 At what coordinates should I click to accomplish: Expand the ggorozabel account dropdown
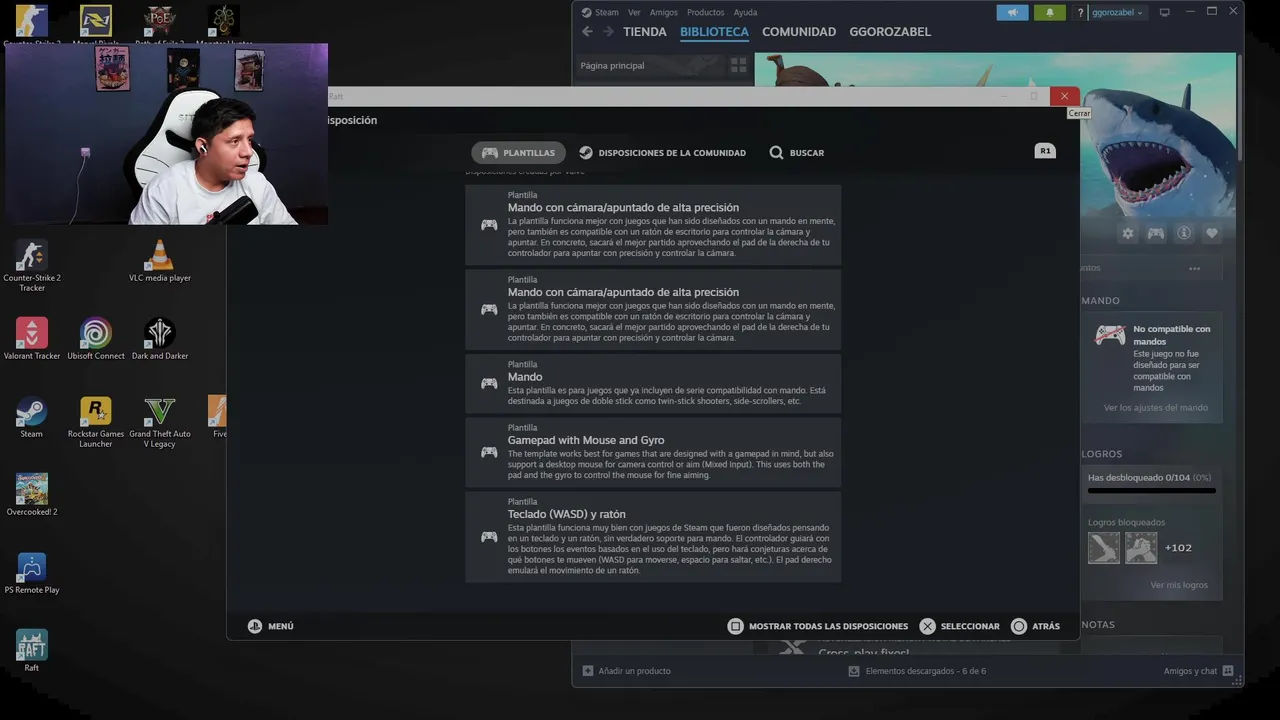coord(1118,12)
